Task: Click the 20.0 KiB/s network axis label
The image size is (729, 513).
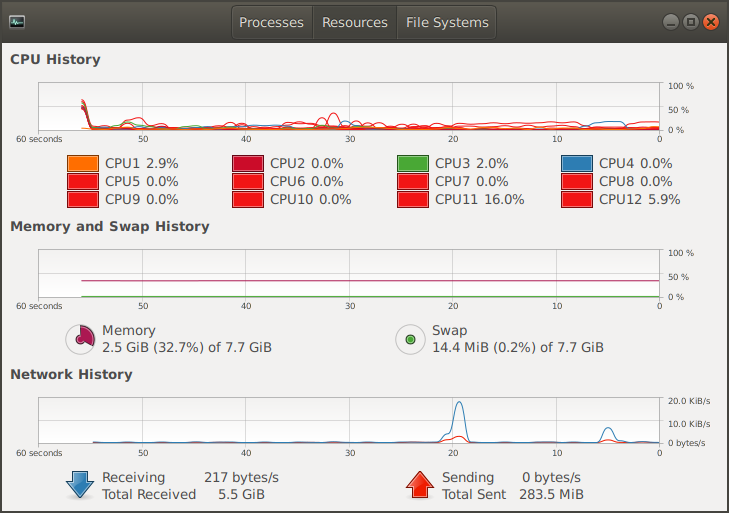Action: click(689, 401)
